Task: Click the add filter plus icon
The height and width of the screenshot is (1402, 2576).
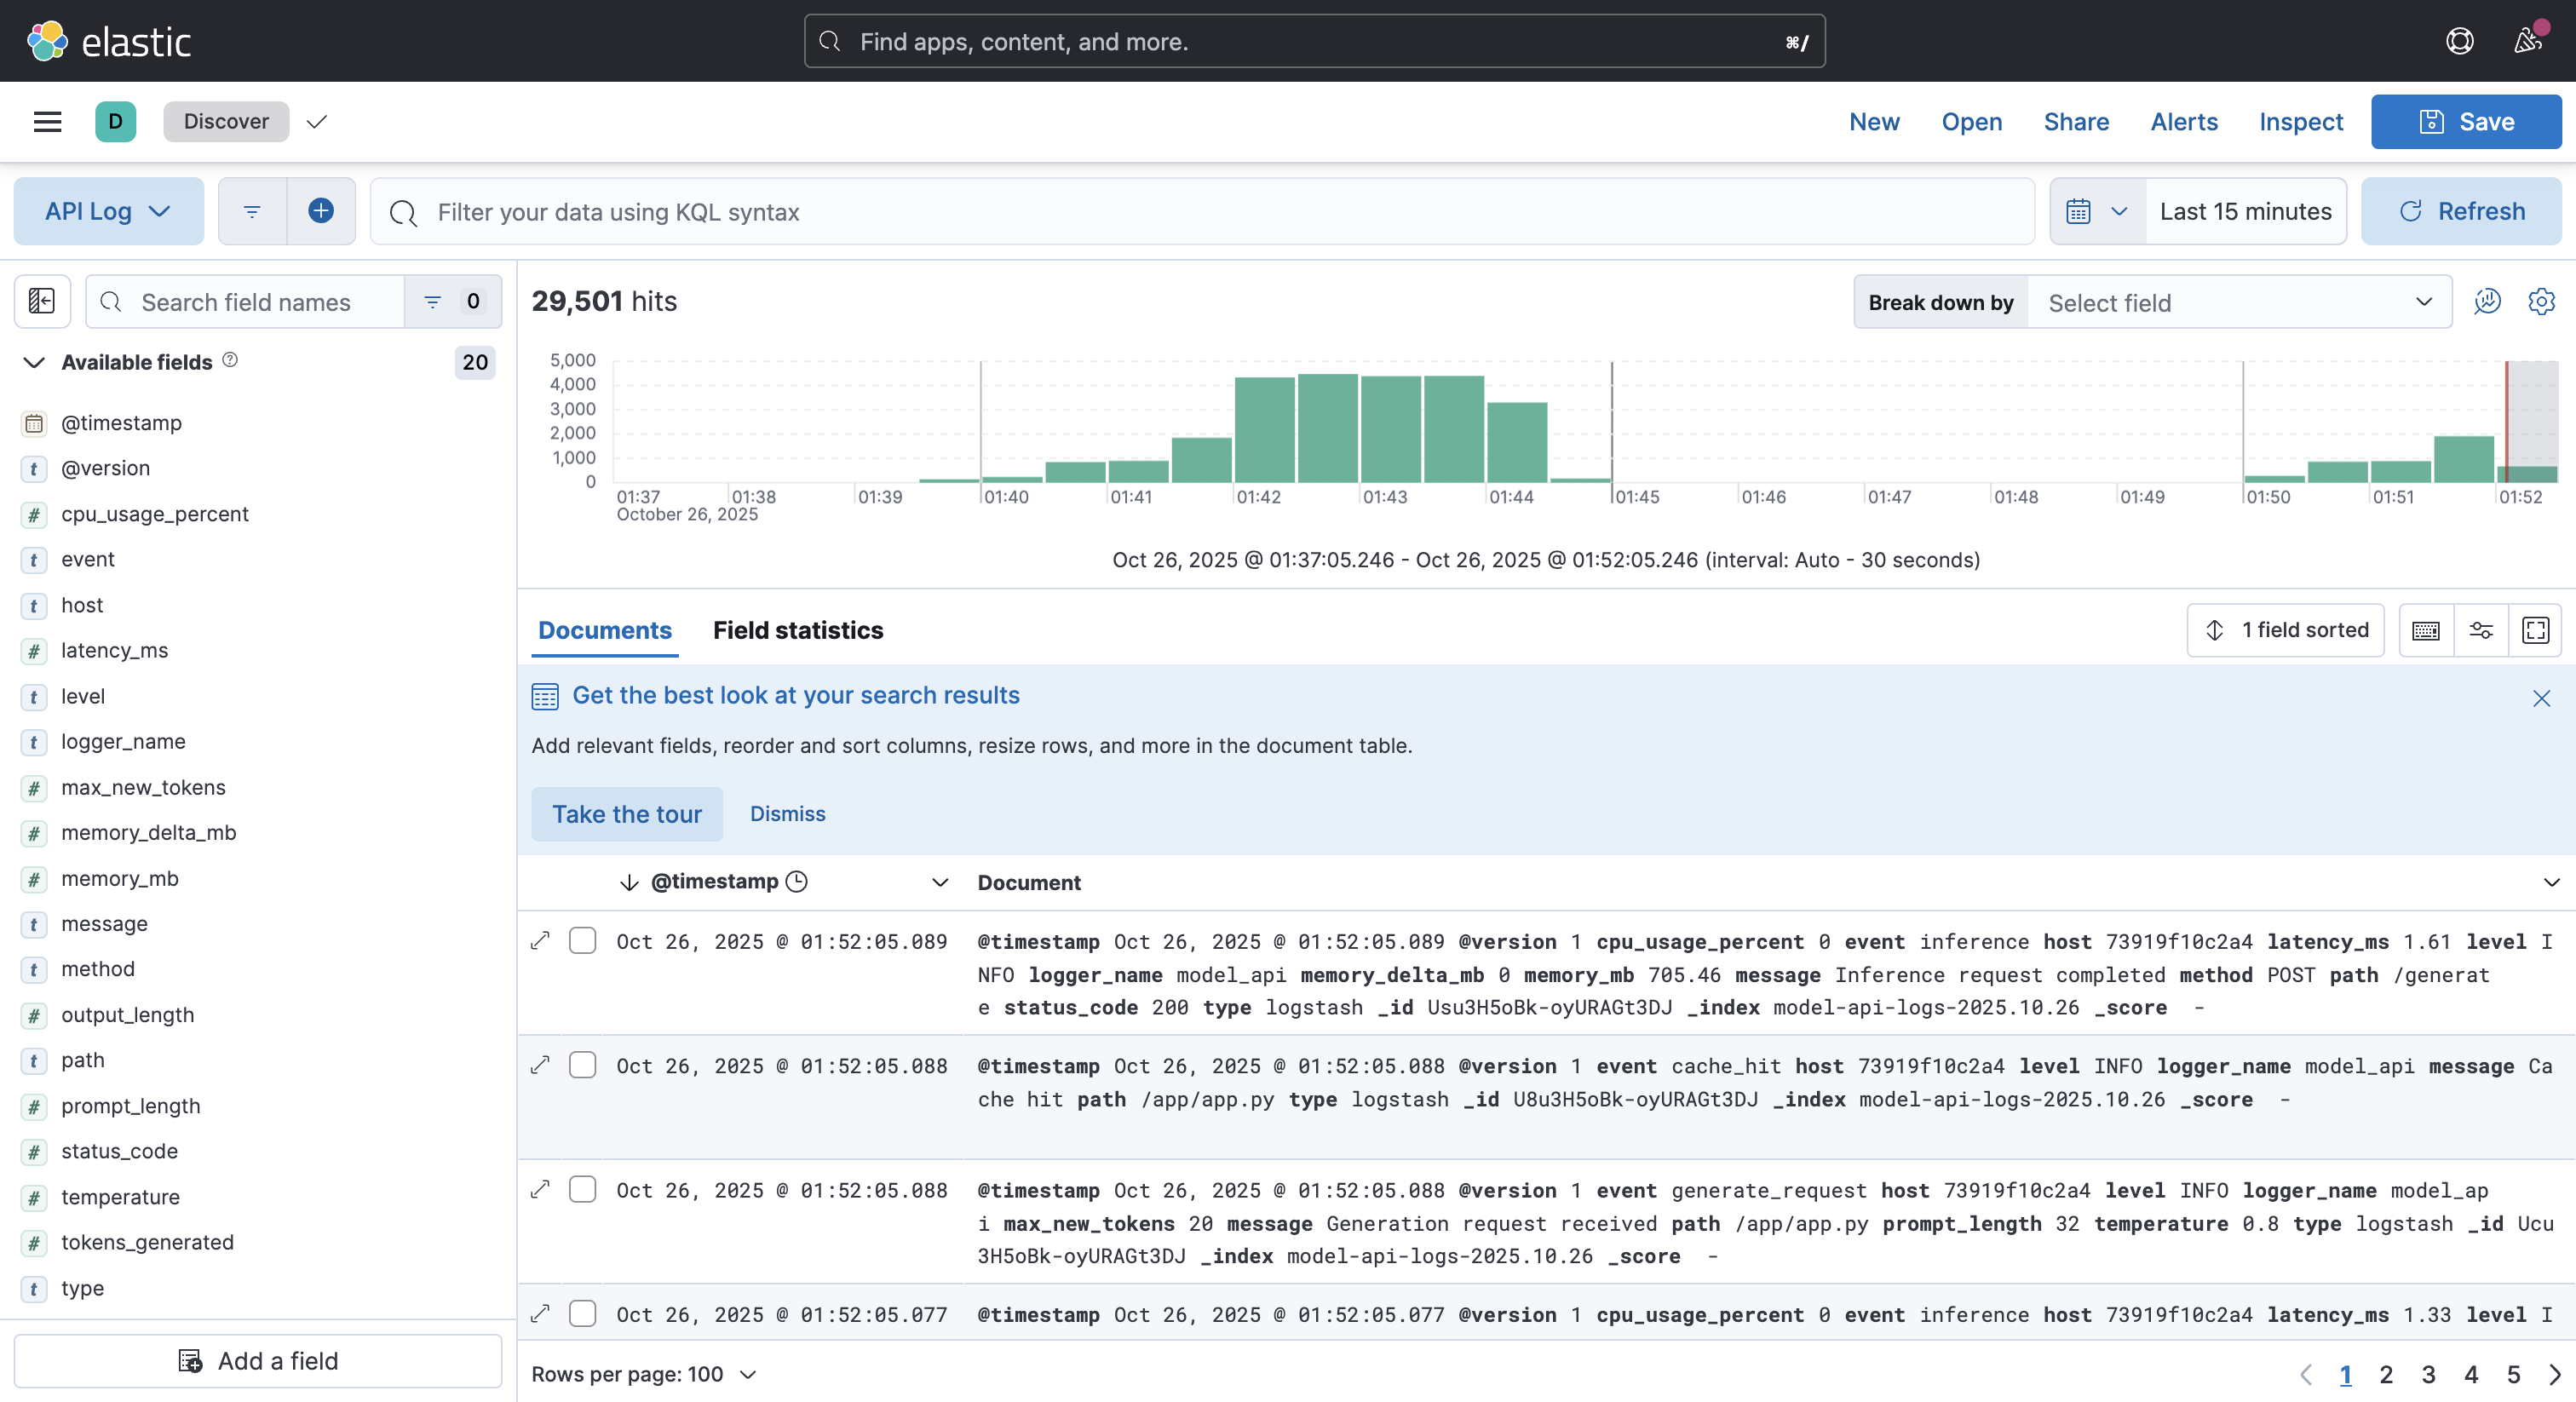Action: [x=320, y=211]
